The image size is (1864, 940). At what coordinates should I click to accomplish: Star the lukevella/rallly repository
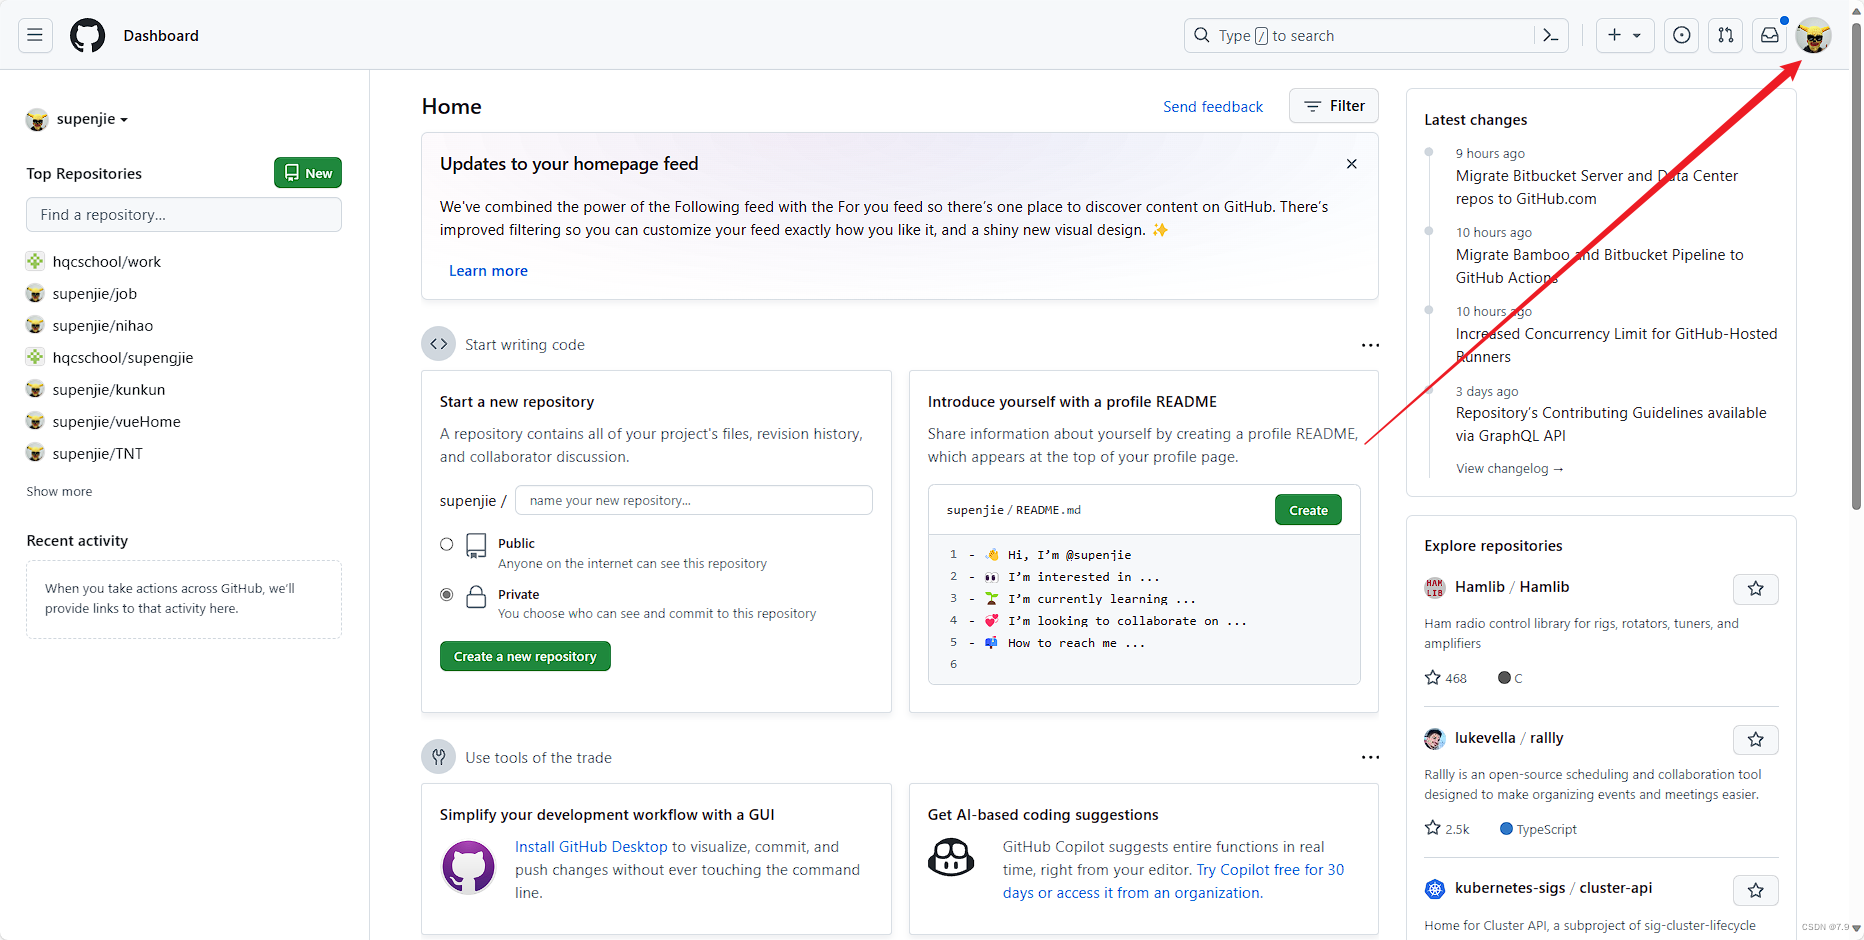[x=1755, y=740]
